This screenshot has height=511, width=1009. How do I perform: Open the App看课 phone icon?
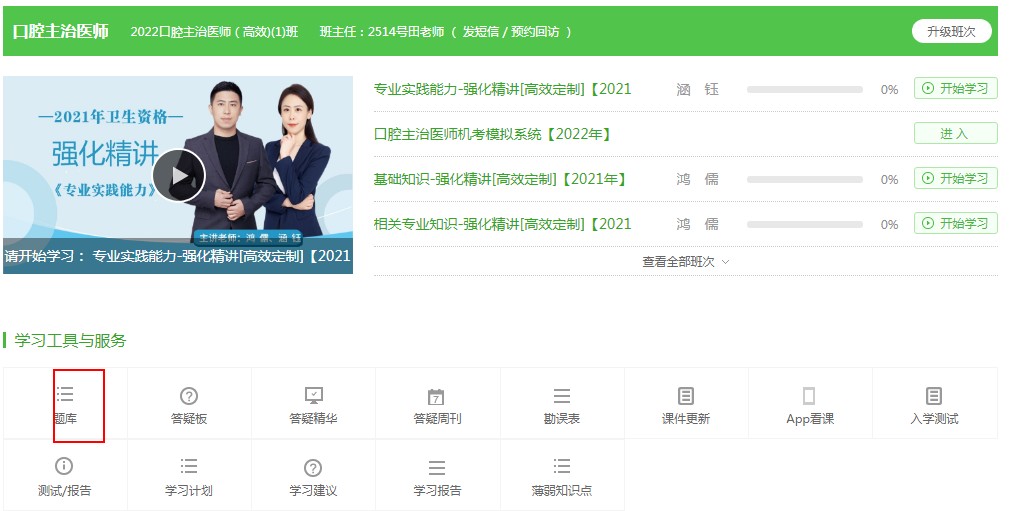coord(809,396)
